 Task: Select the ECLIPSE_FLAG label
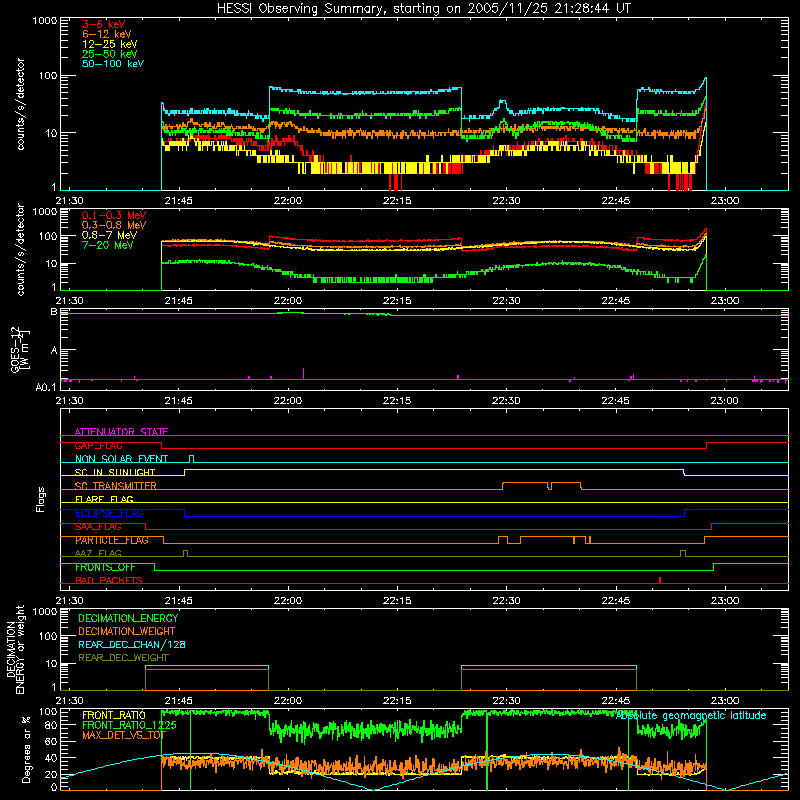[109, 513]
